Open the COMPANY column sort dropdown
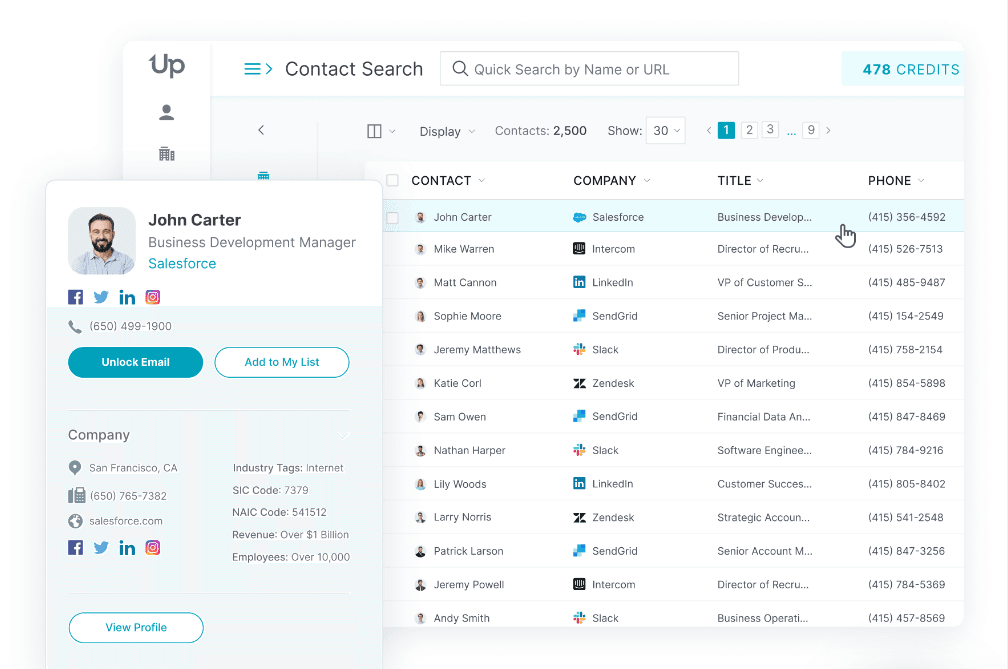 (647, 181)
